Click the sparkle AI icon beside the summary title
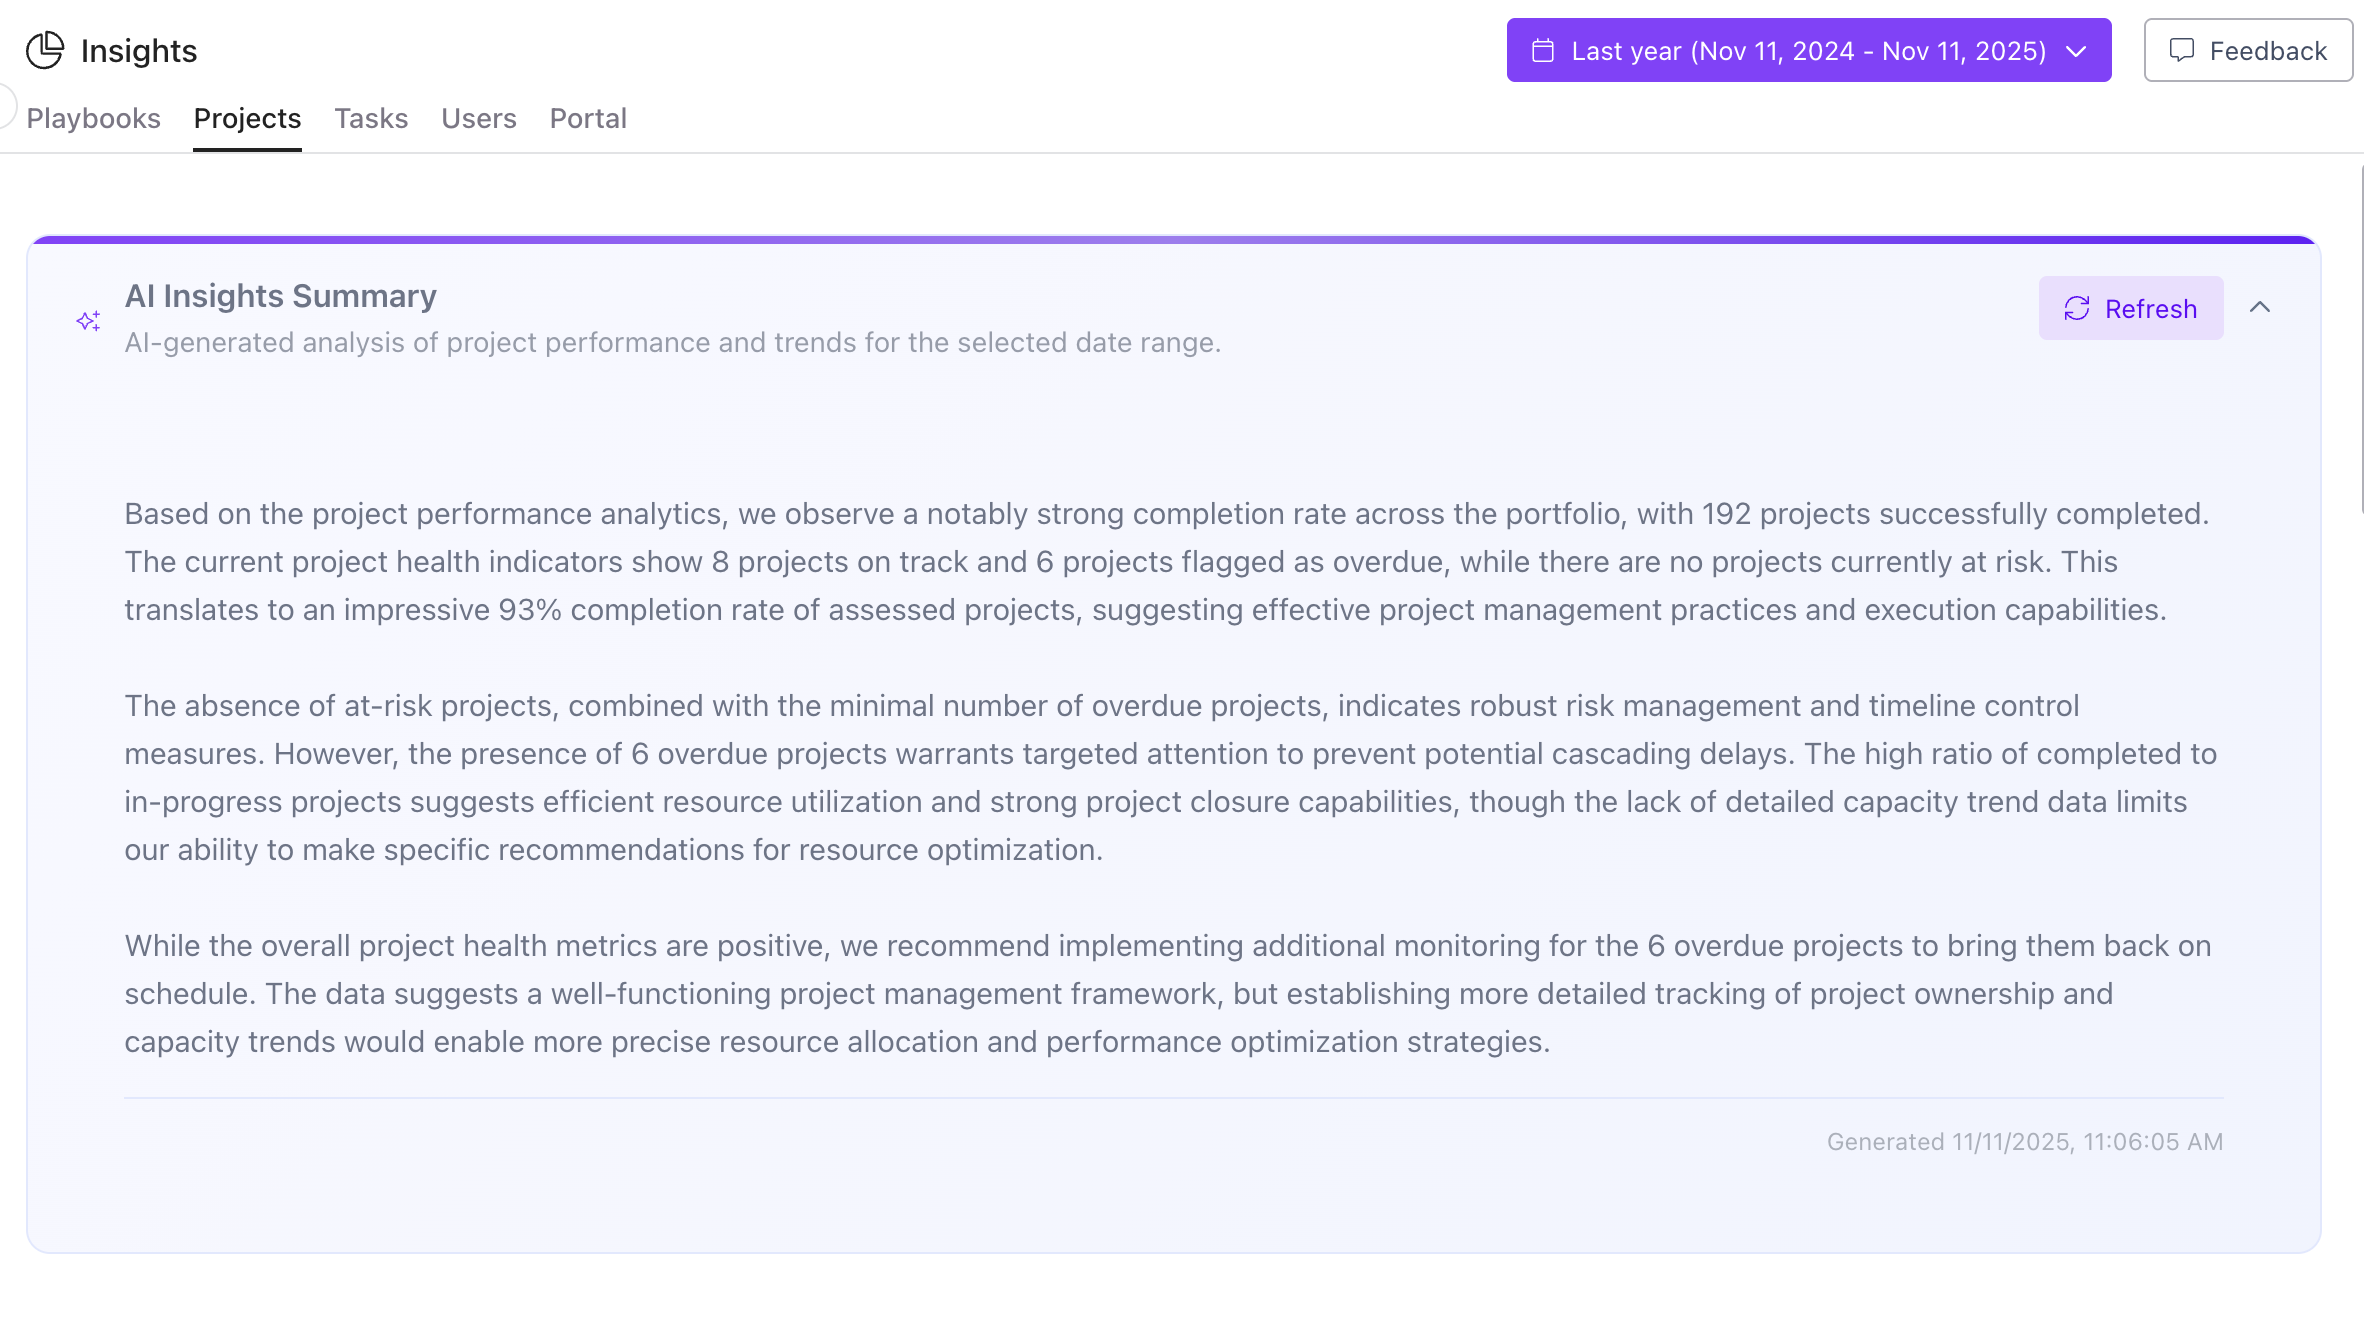 click(x=88, y=320)
